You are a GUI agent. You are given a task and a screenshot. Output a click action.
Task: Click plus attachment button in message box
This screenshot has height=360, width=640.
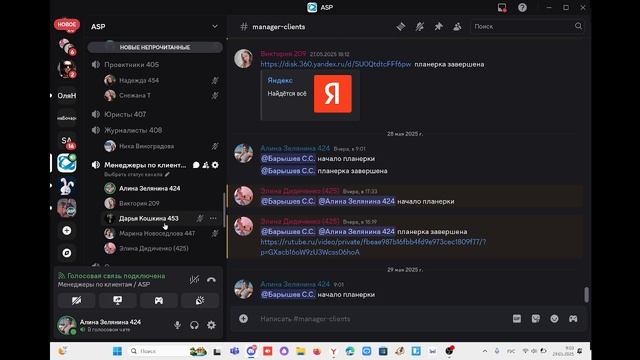244,319
